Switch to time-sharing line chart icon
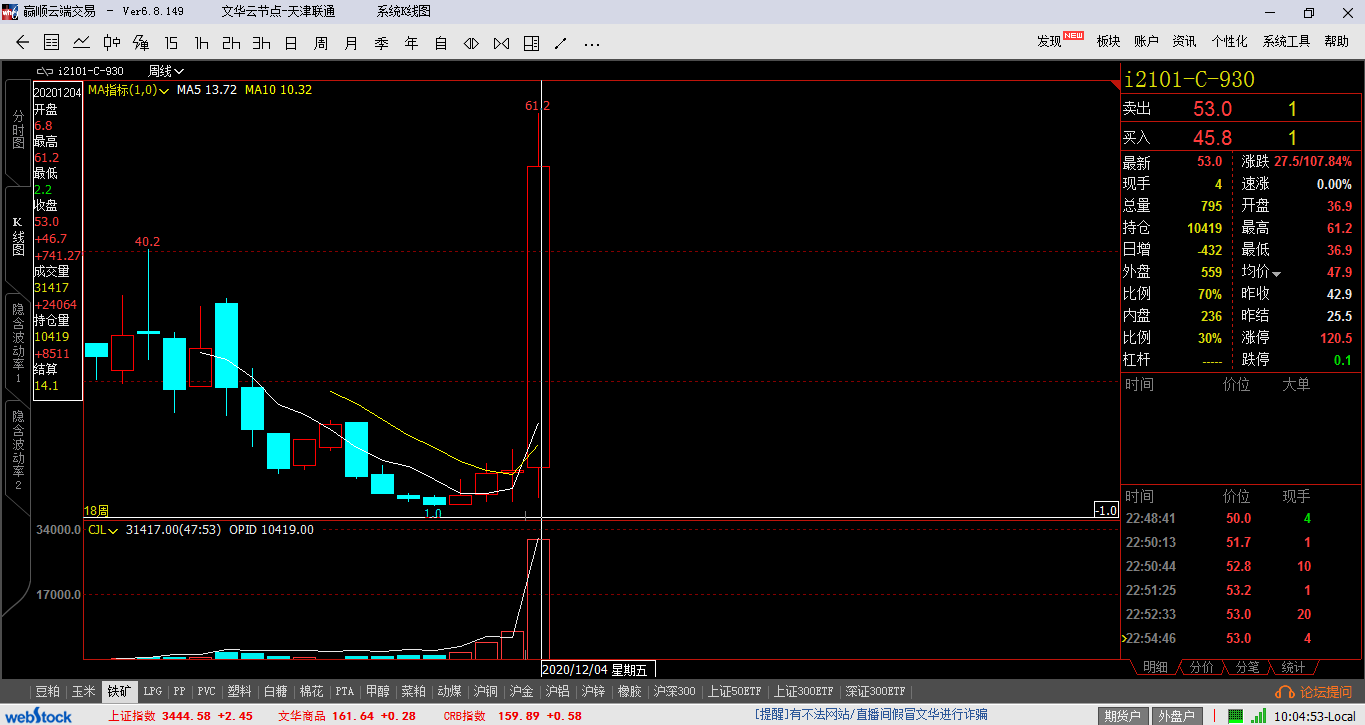 click(x=82, y=43)
